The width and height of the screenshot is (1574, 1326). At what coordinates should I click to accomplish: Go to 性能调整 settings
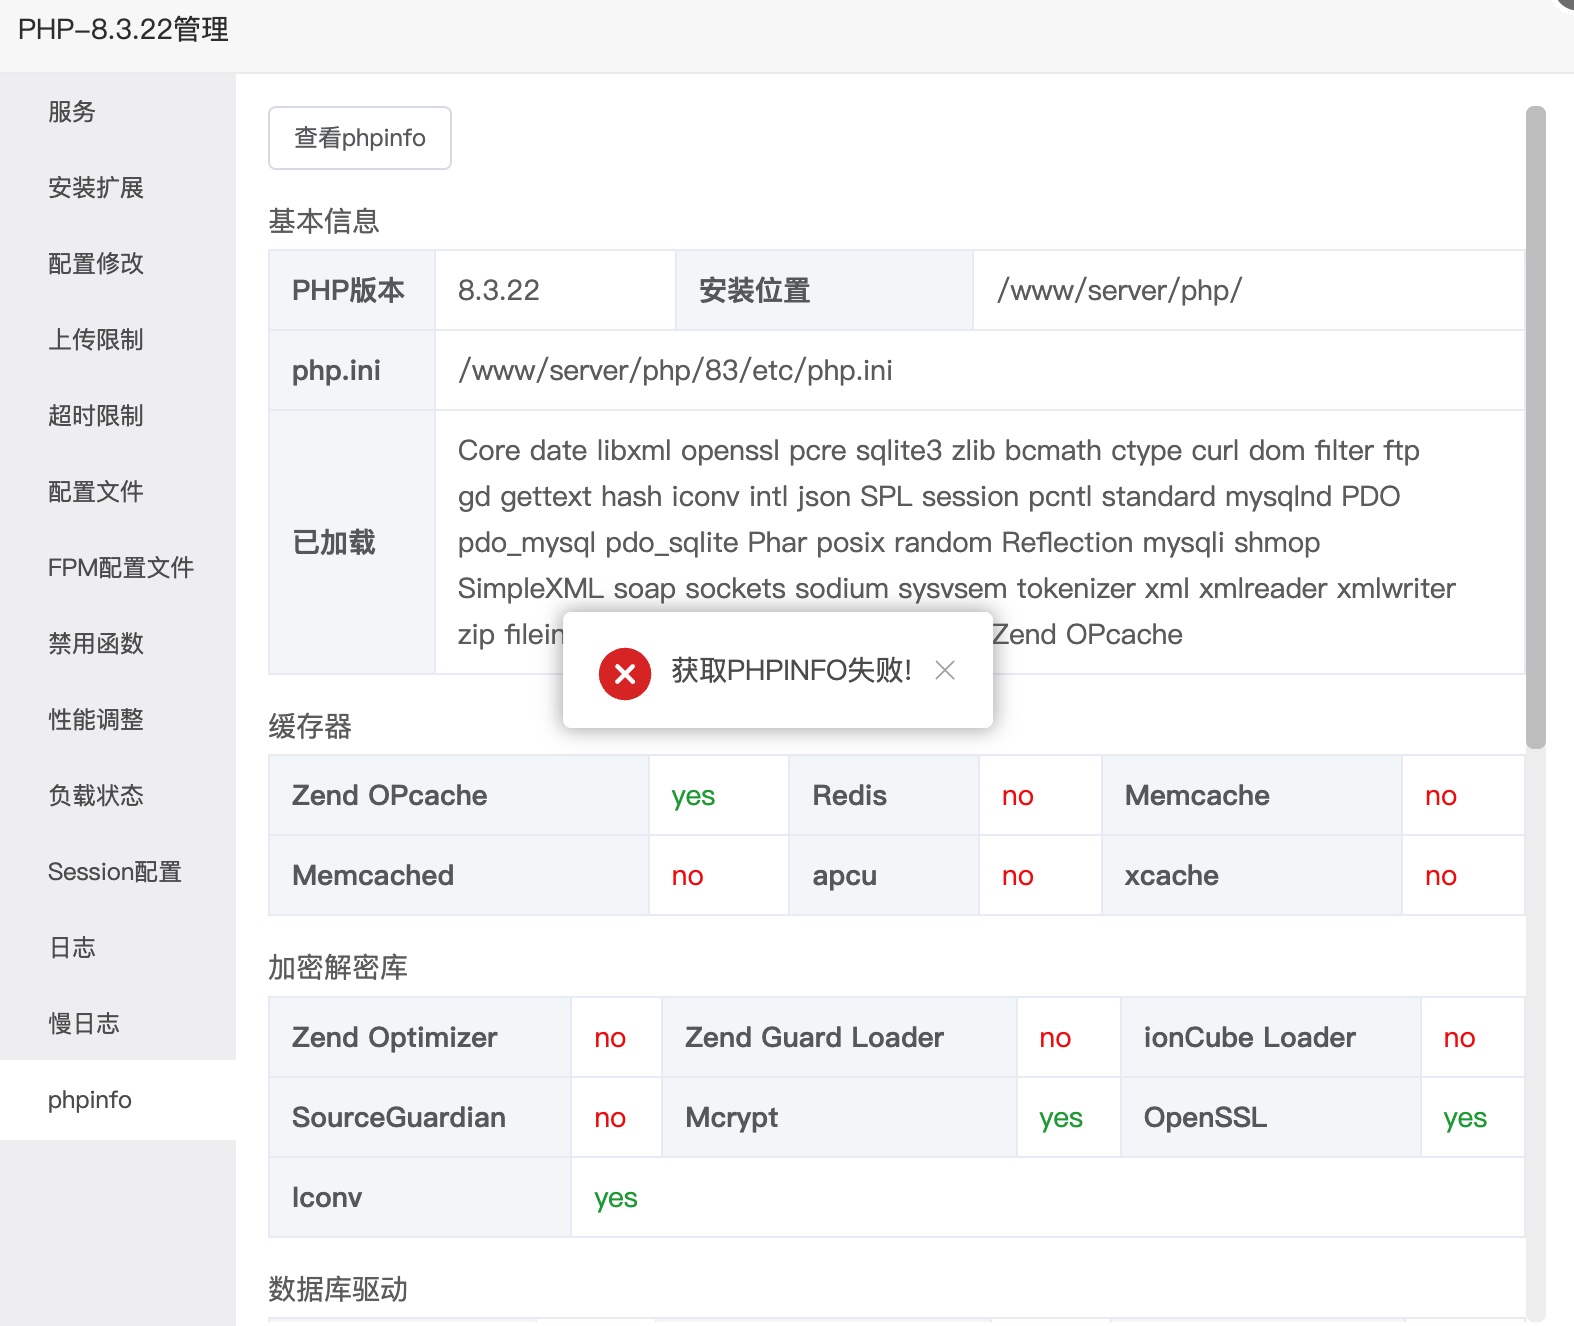click(x=96, y=719)
